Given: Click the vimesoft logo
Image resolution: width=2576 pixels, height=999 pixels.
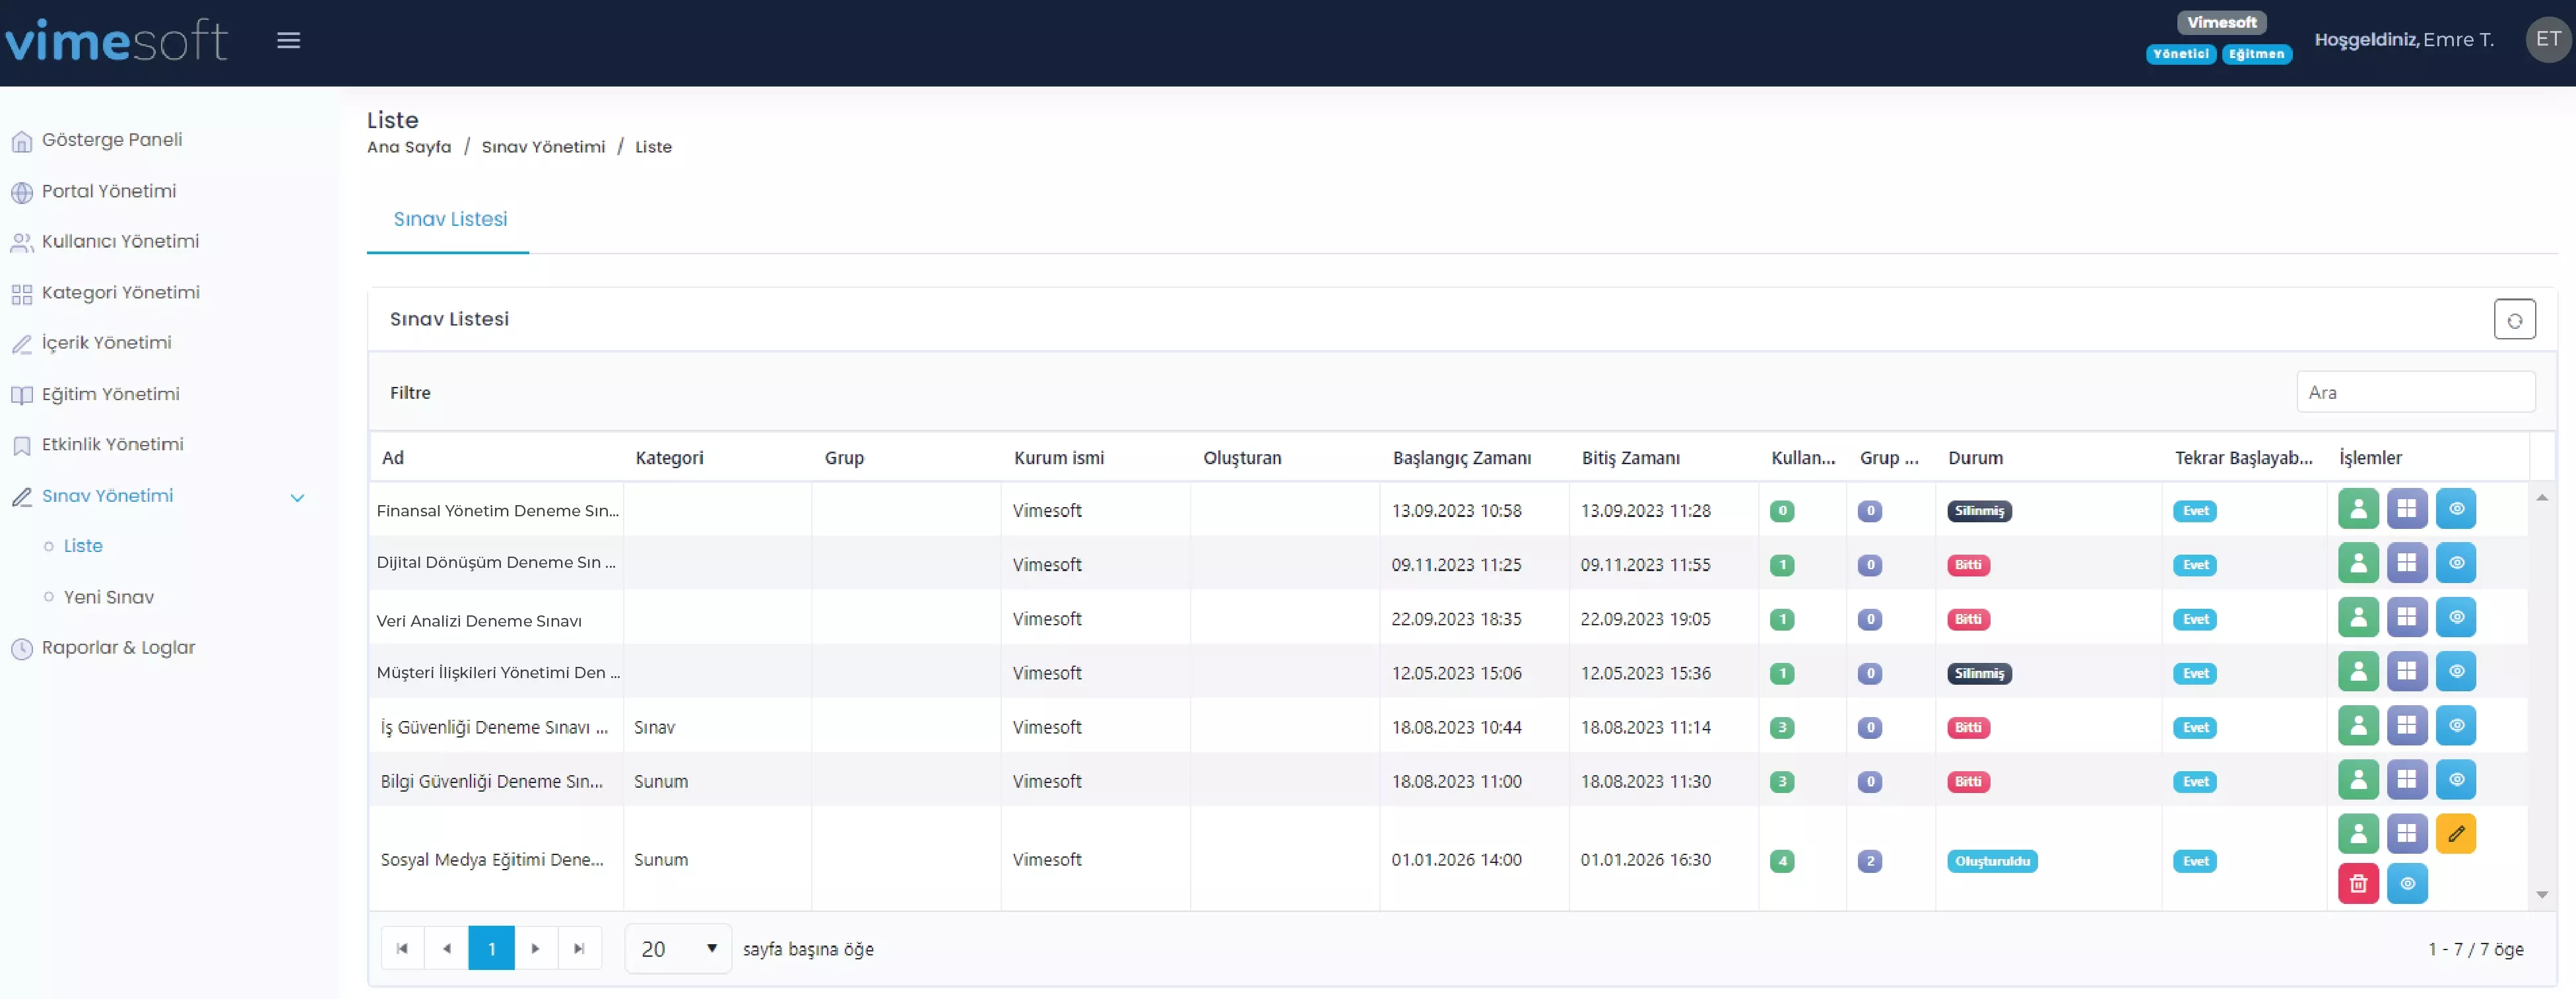Looking at the screenshot, I should (x=117, y=40).
